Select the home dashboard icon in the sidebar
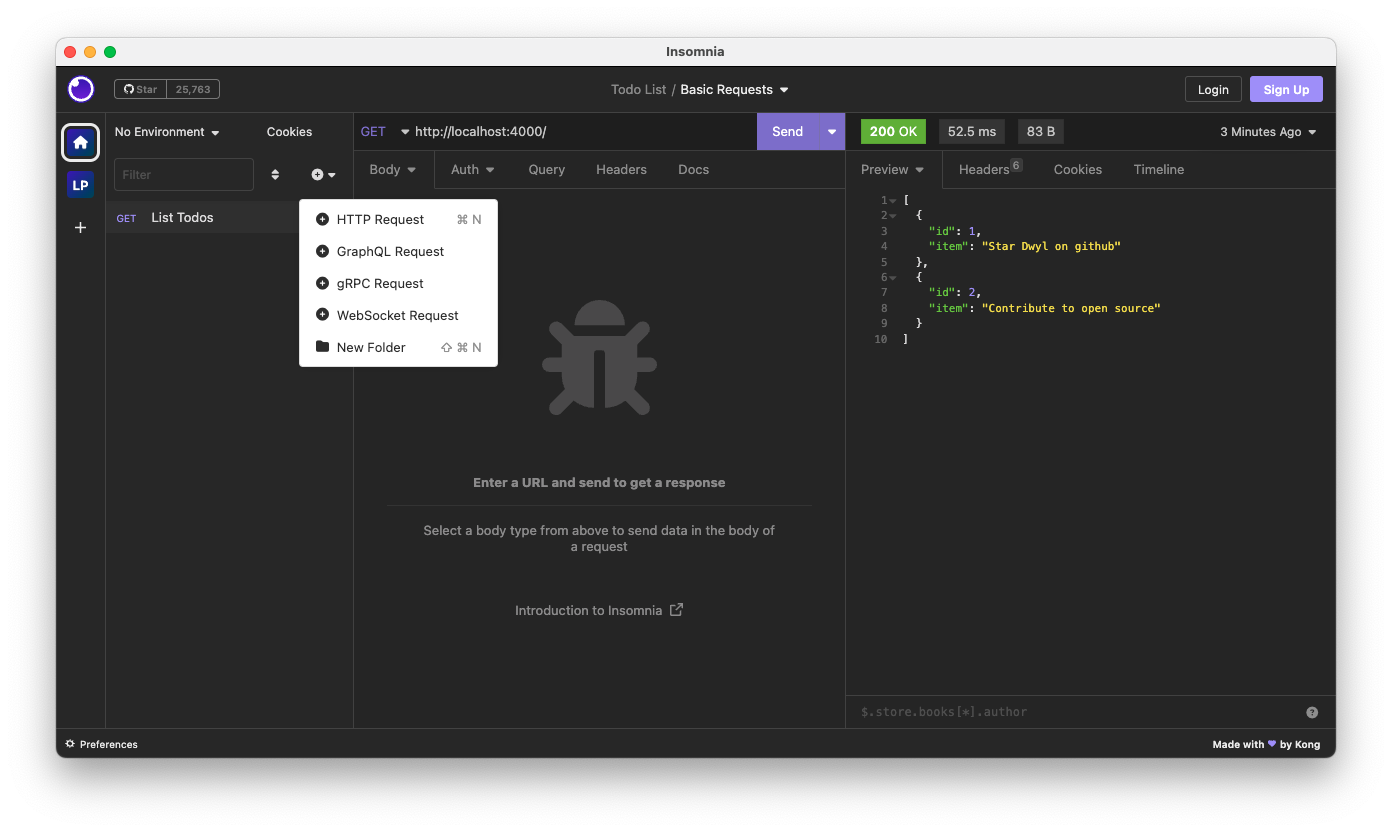Screen dimensions: 1392x832 tap(80, 142)
